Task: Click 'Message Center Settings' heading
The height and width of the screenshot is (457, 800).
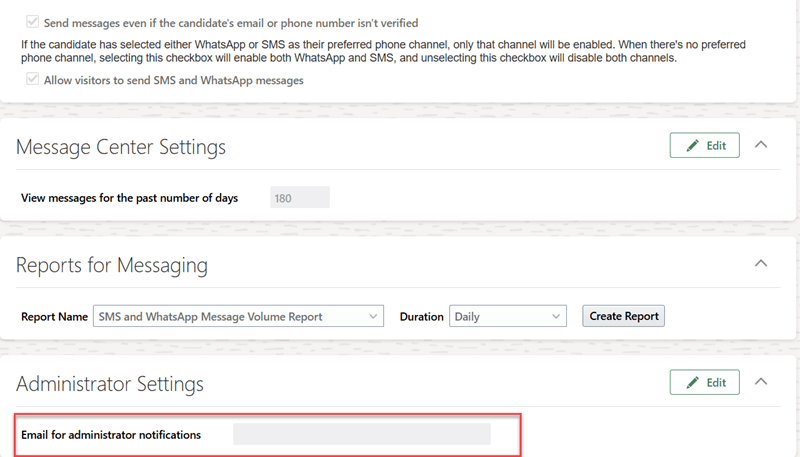Action: [121, 147]
